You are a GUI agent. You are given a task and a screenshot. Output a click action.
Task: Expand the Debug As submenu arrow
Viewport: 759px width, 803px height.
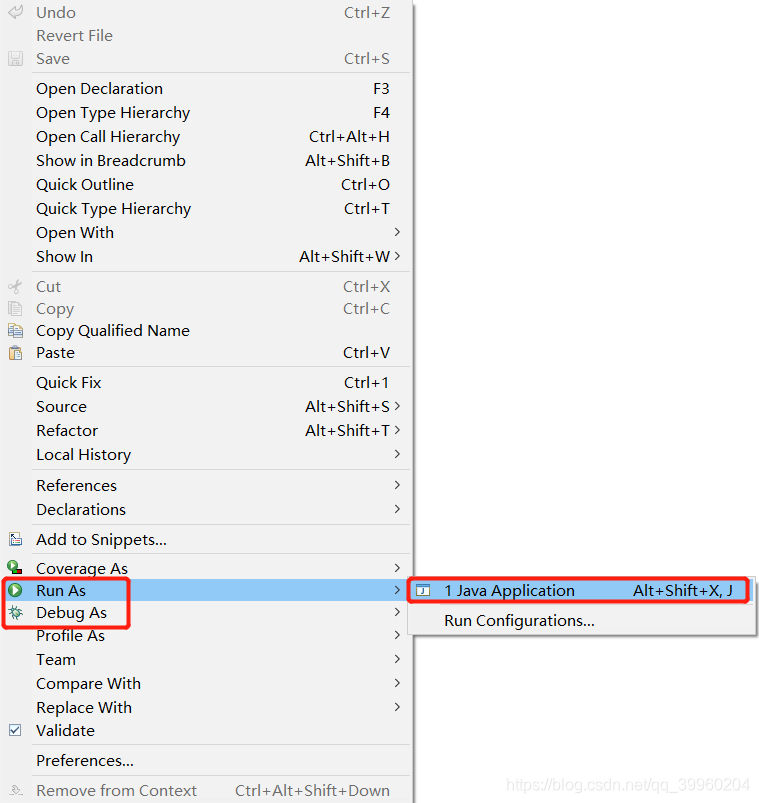[x=397, y=612]
